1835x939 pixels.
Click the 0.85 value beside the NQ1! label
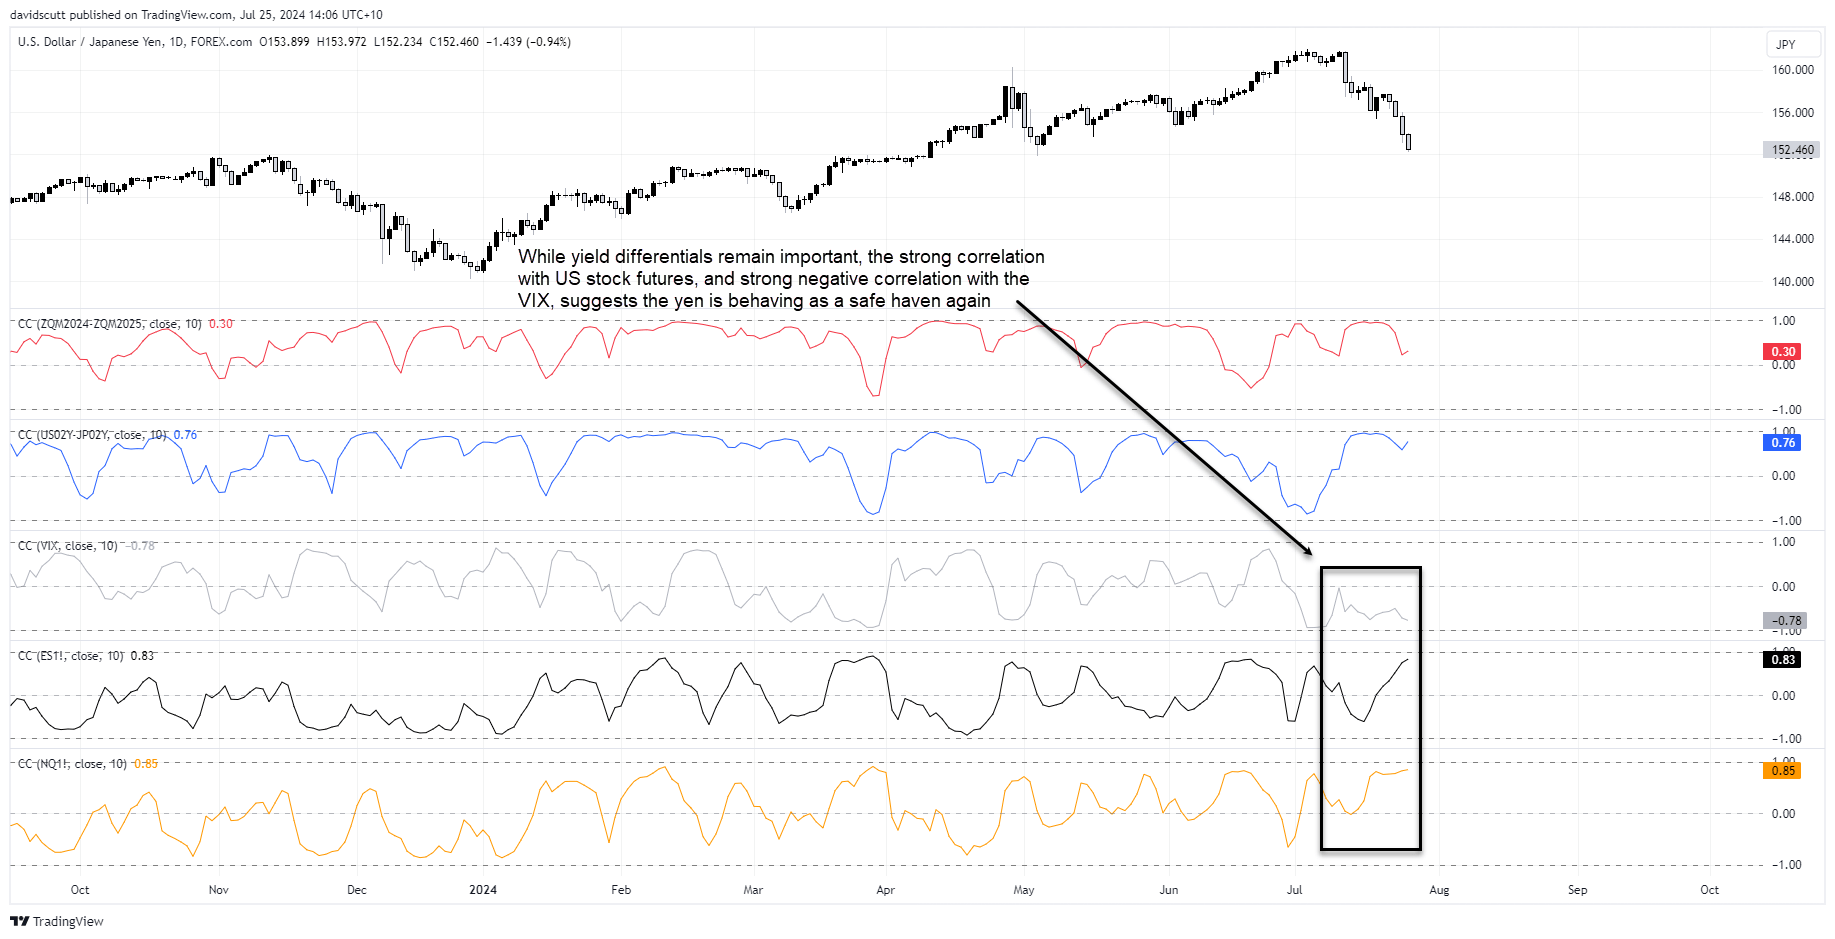[145, 764]
